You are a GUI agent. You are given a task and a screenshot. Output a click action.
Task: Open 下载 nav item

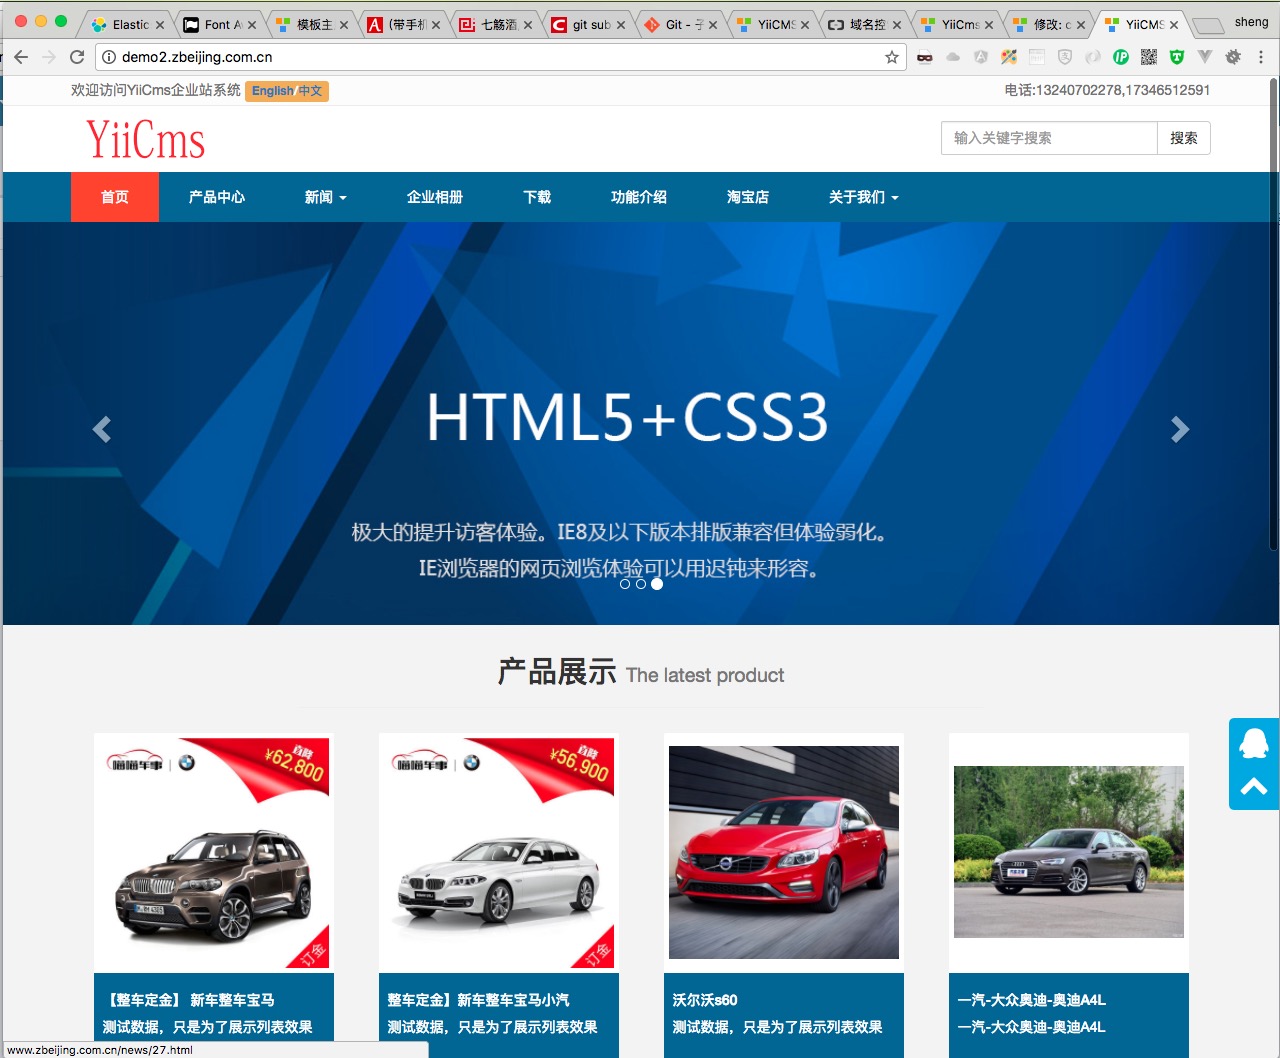[x=537, y=197]
